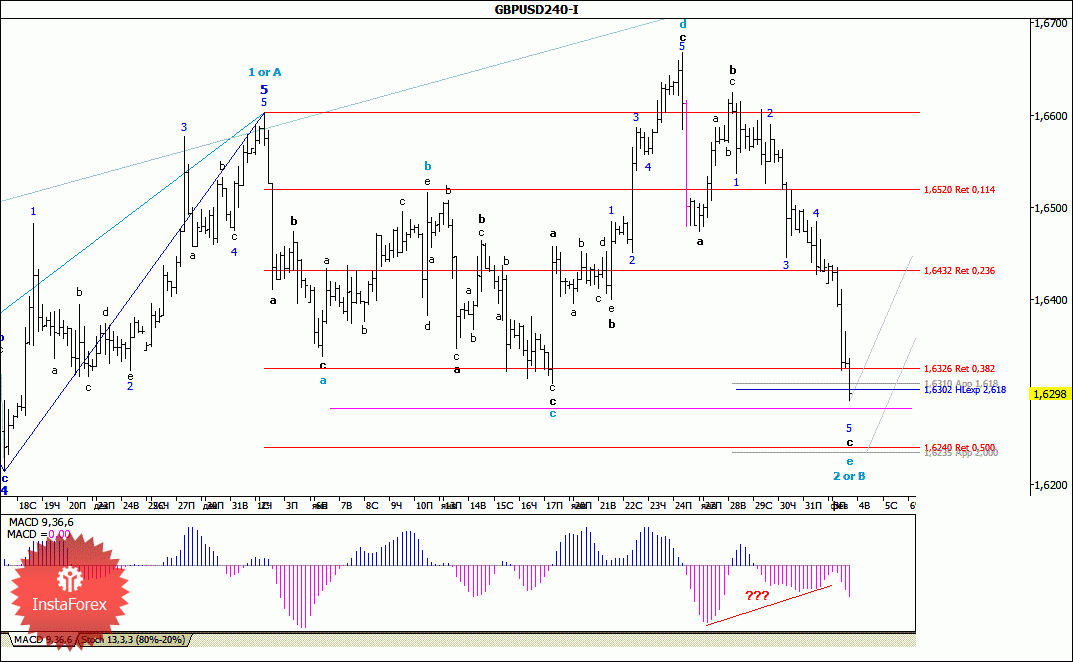Select the MACD 9,36,6 indicator tab

[x=42, y=639]
